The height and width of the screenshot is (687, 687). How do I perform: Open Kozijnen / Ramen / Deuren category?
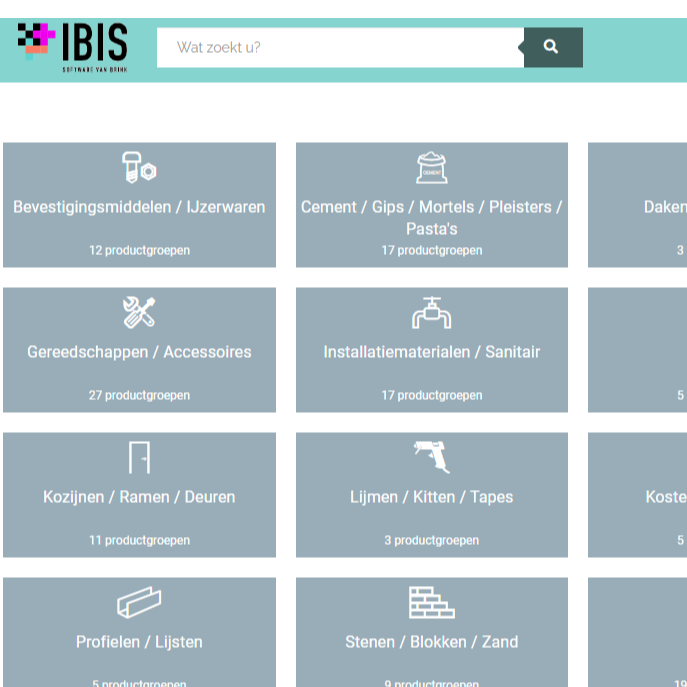click(139, 495)
